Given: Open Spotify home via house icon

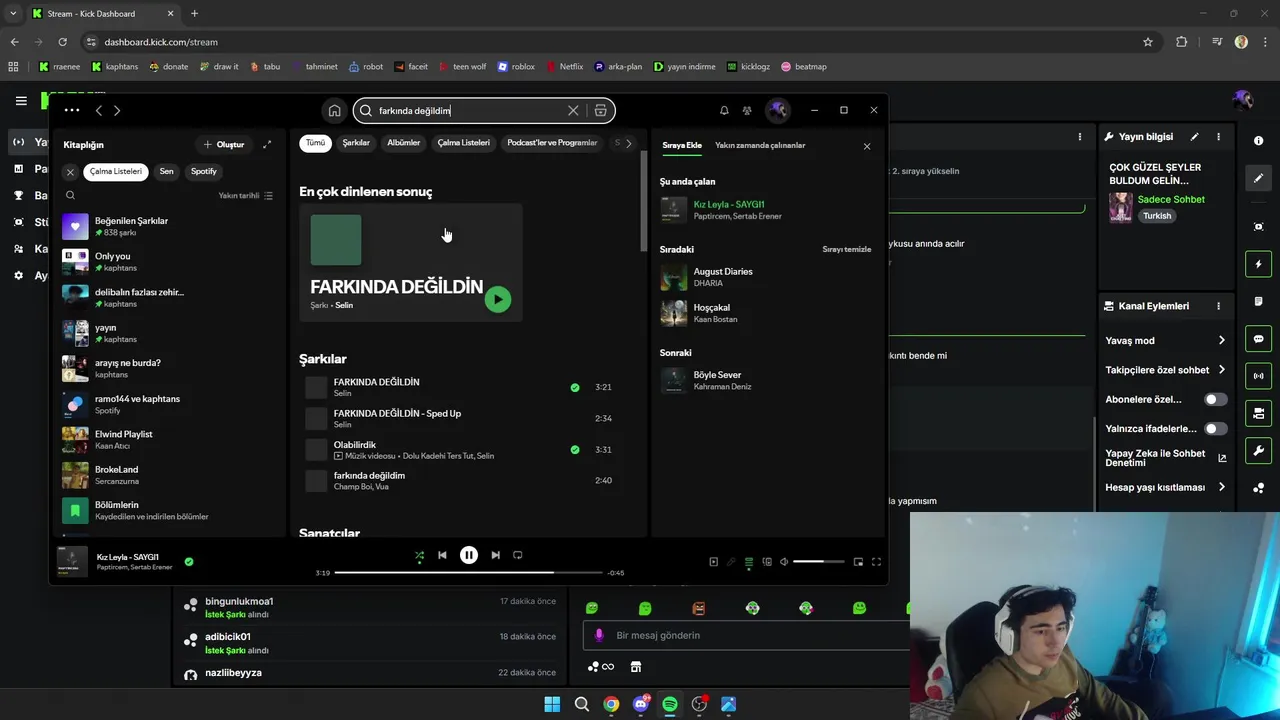Looking at the screenshot, I should coord(335,111).
